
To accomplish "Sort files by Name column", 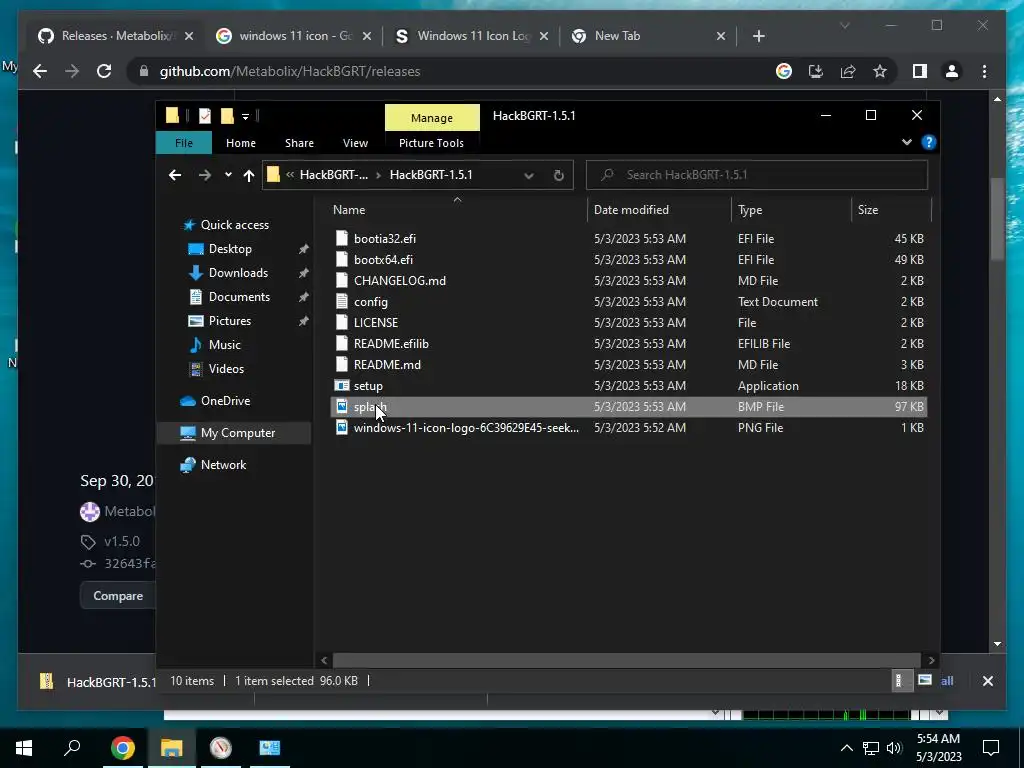I will click(x=349, y=210).
